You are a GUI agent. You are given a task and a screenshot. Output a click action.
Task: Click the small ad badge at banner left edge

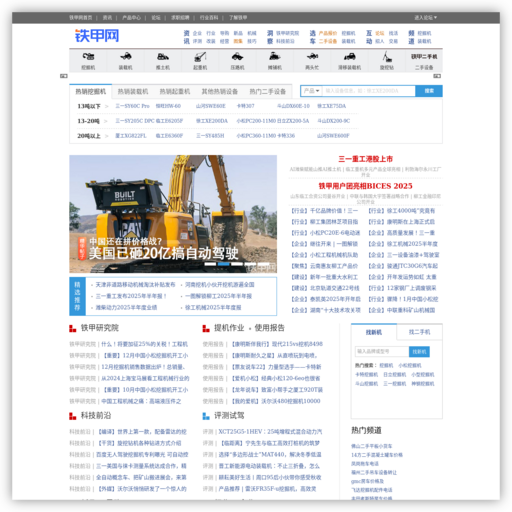(64, 76)
